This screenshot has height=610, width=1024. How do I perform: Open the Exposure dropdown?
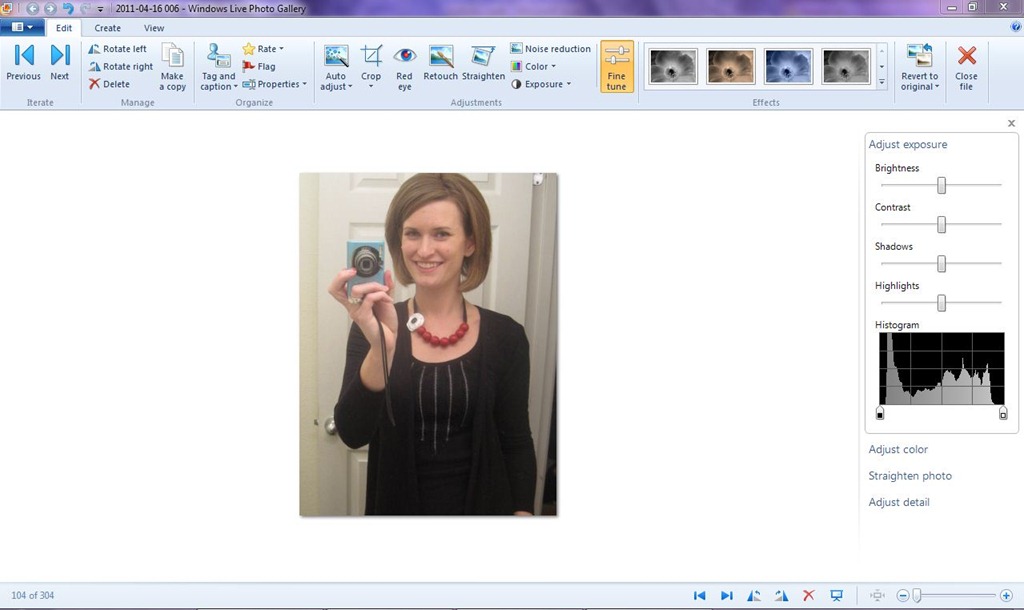pos(541,84)
